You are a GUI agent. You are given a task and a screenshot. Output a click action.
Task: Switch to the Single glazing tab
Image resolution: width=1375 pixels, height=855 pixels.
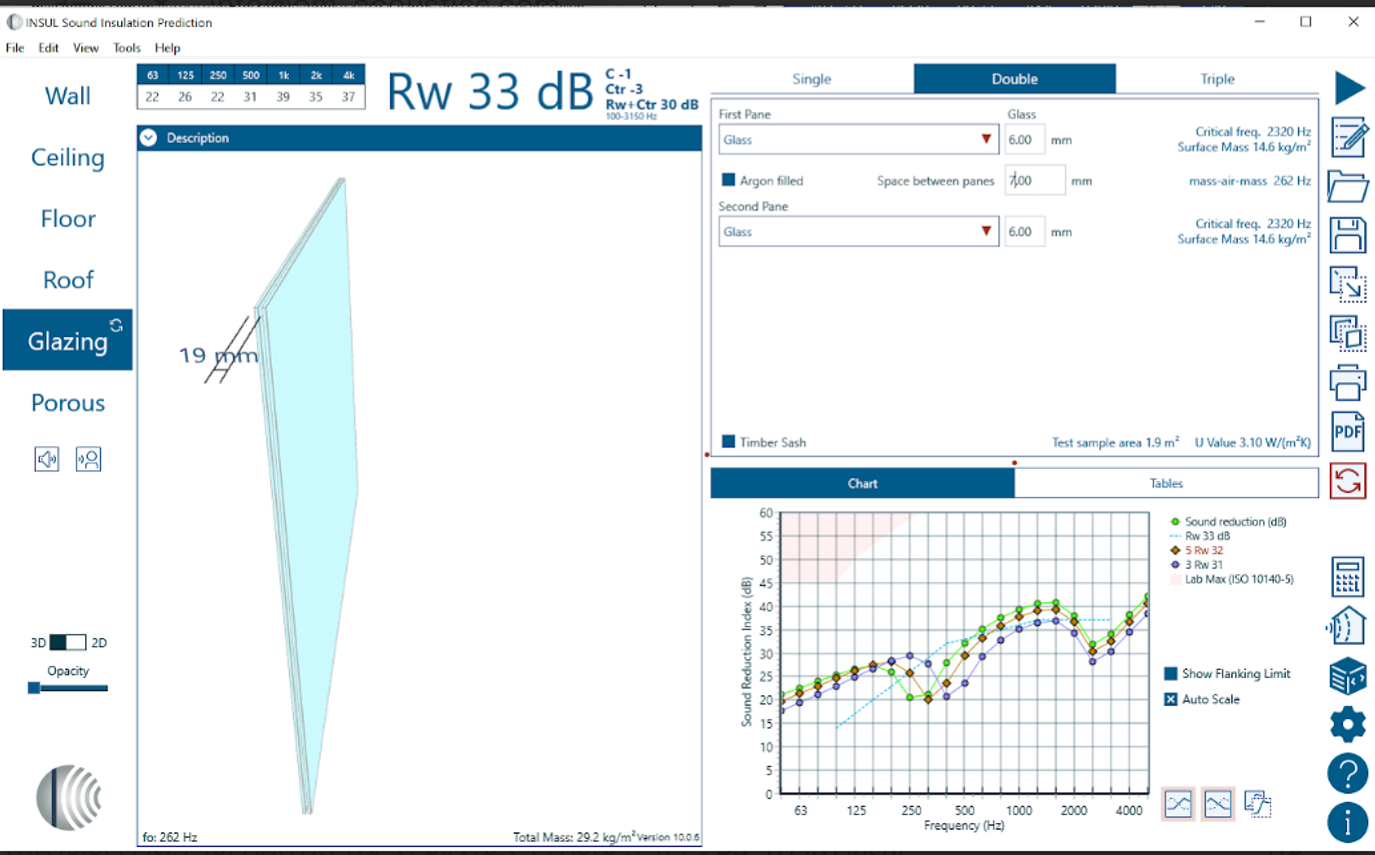click(812, 79)
